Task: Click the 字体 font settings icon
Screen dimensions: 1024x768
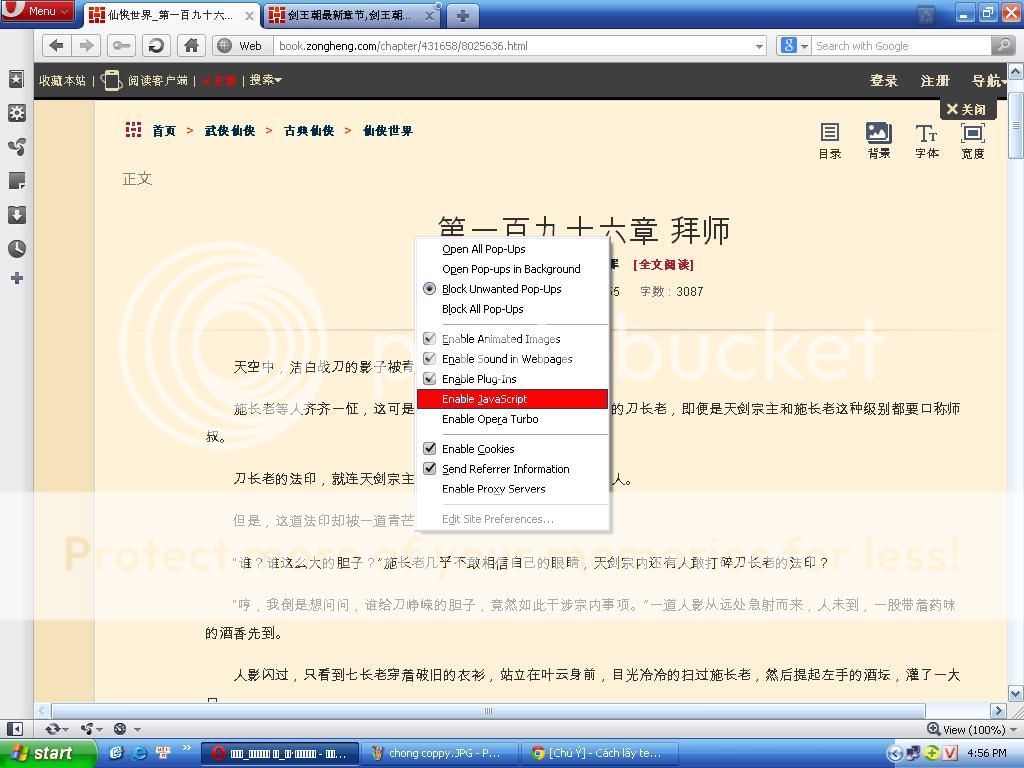Action: coord(926,140)
